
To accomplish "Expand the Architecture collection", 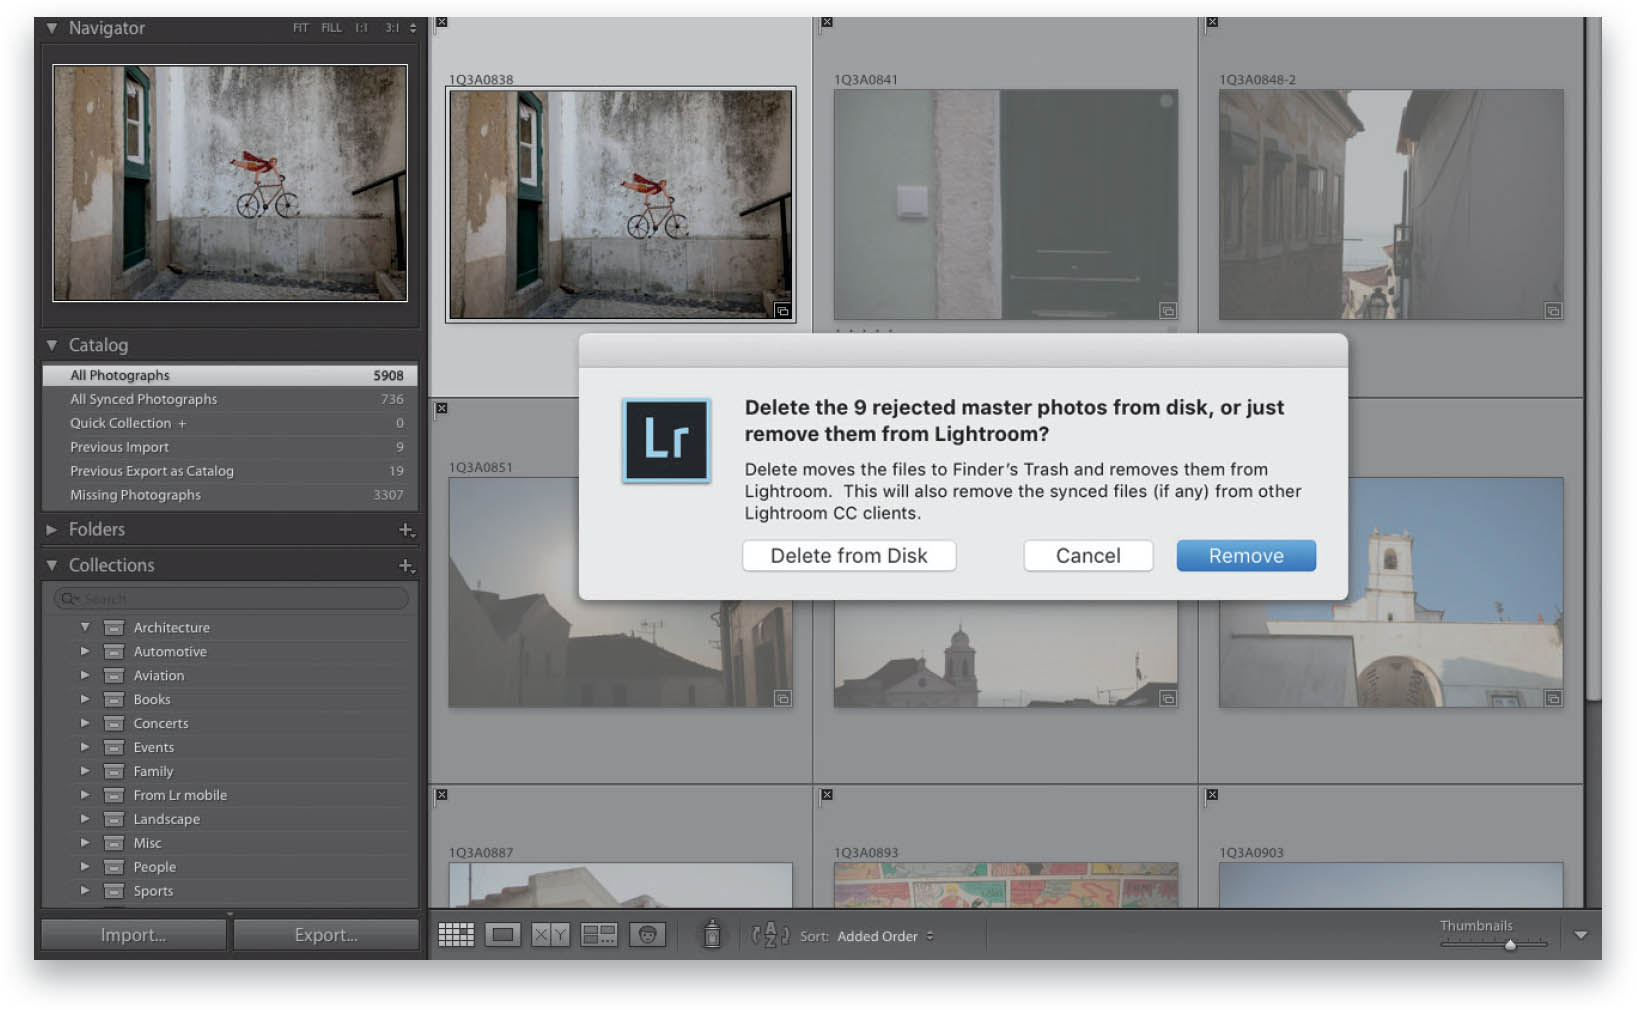I will pos(85,627).
